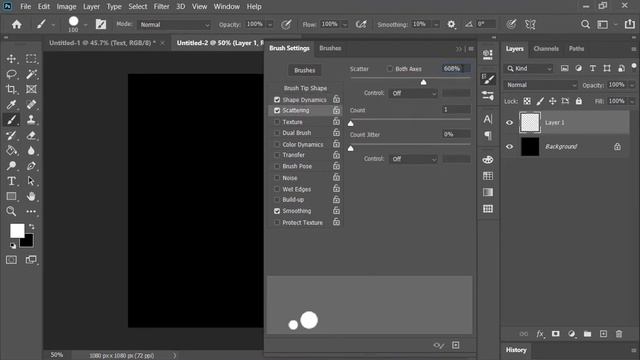
Task: Open the layer Kind filter dropdown
Action: click(529, 69)
